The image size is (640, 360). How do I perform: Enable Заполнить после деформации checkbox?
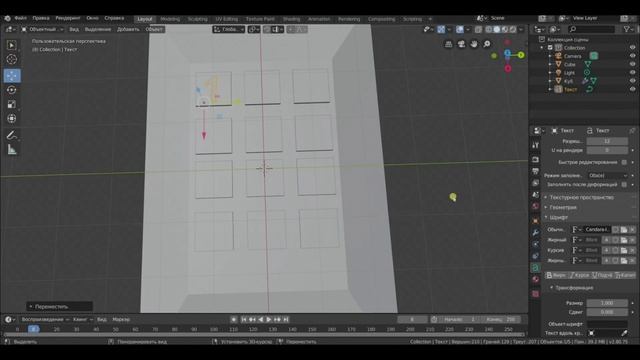pos(624,184)
